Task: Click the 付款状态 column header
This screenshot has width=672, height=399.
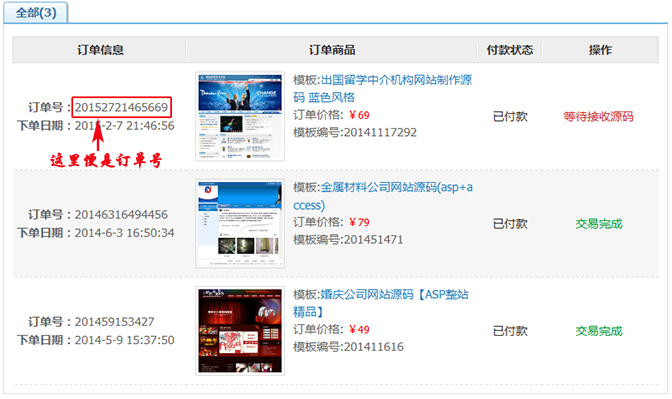Action: click(x=510, y=50)
